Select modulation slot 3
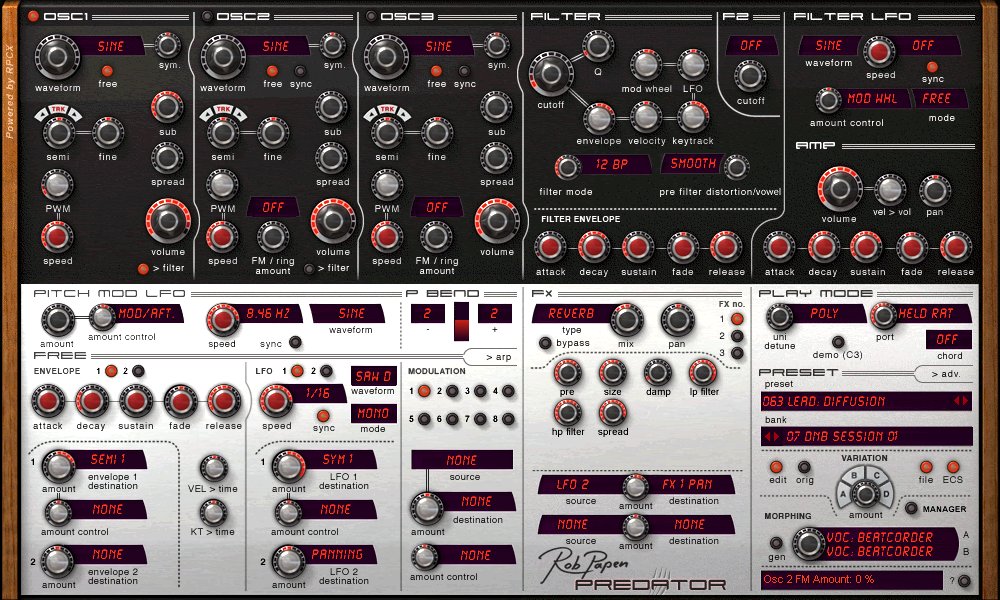Screen dimensions: 1000x600 (480, 391)
